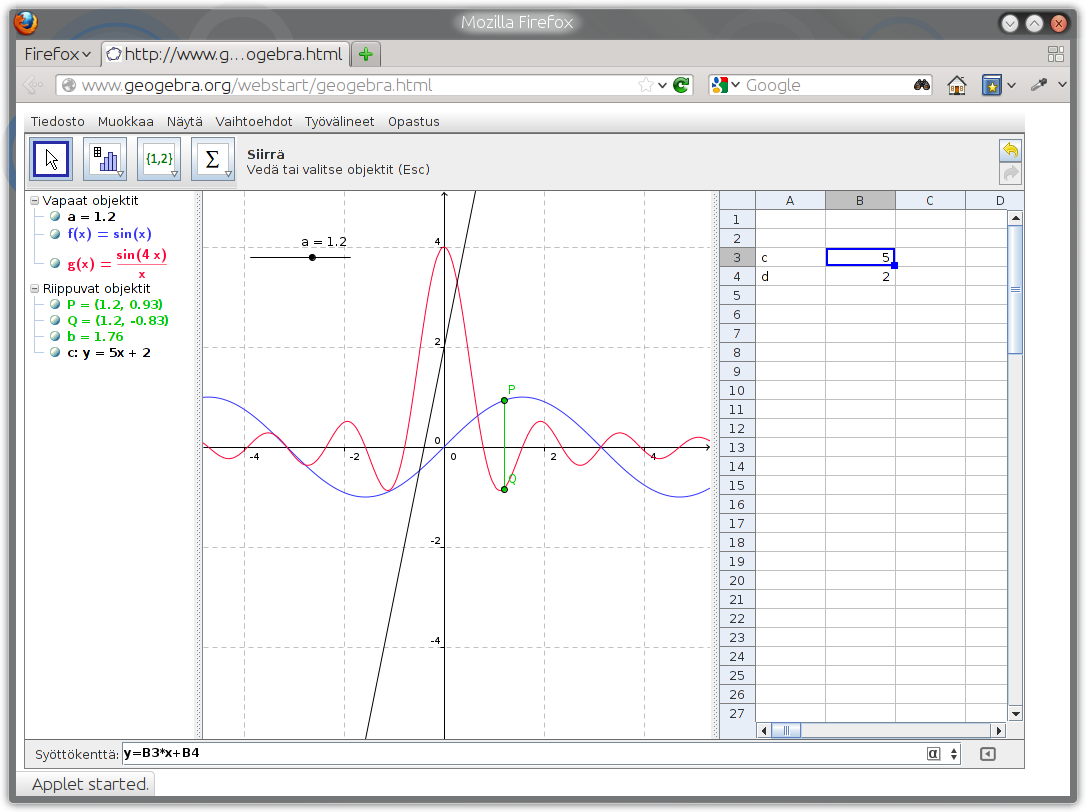This screenshot has width=1086, height=812.
Task: Select the Sigma sum tool
Action: click(x=213, y=159)
